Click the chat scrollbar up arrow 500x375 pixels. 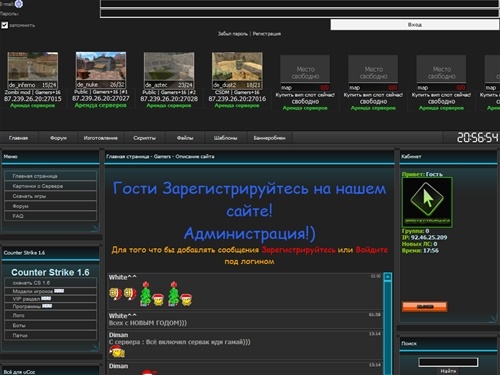click(x=388, y=277)
